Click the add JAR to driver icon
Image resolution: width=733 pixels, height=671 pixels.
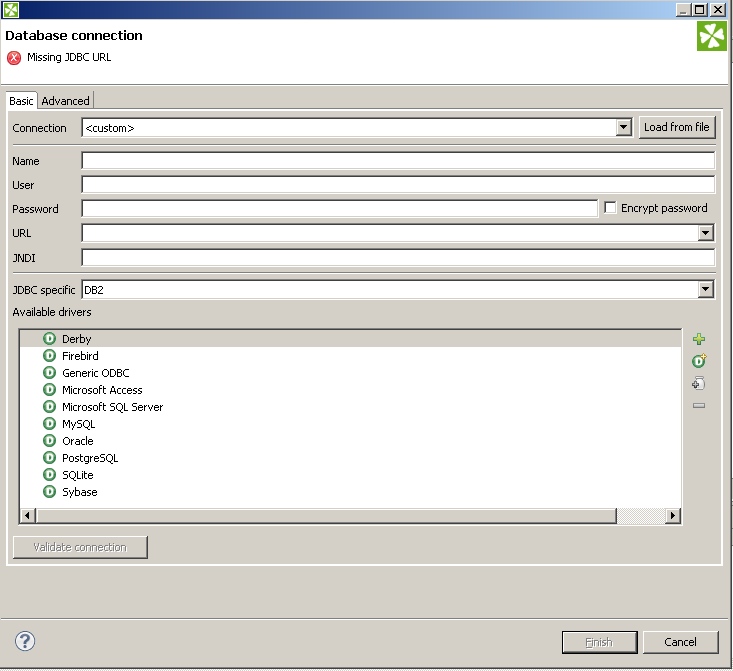(698, 383)
